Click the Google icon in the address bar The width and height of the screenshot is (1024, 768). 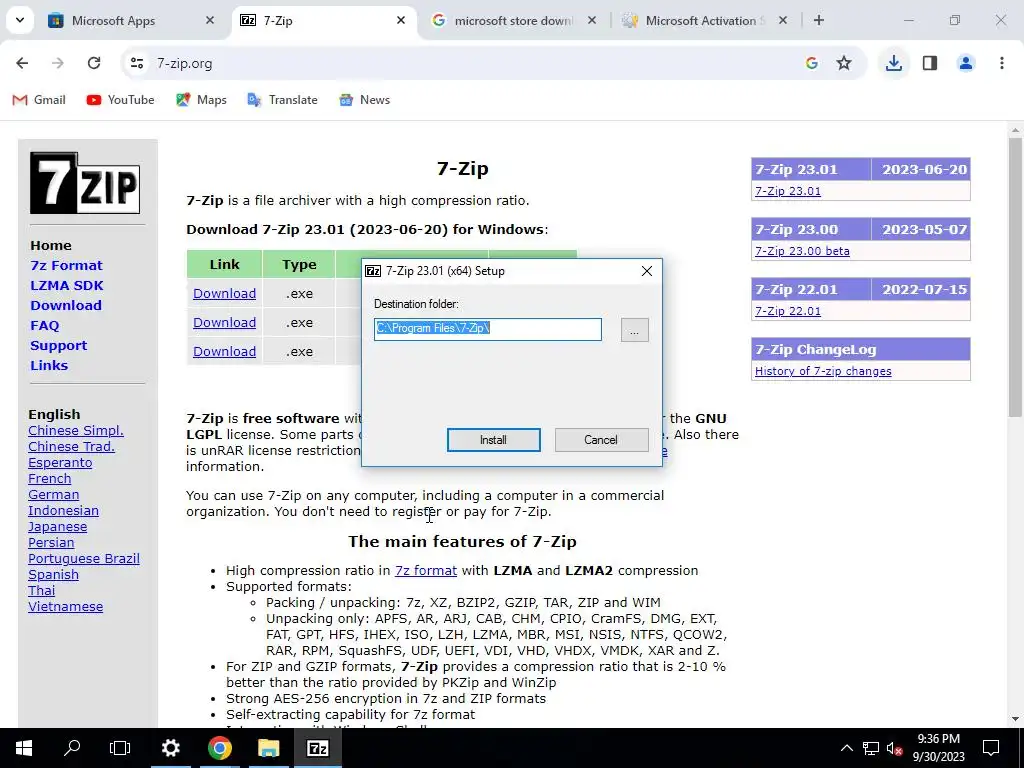812,63
